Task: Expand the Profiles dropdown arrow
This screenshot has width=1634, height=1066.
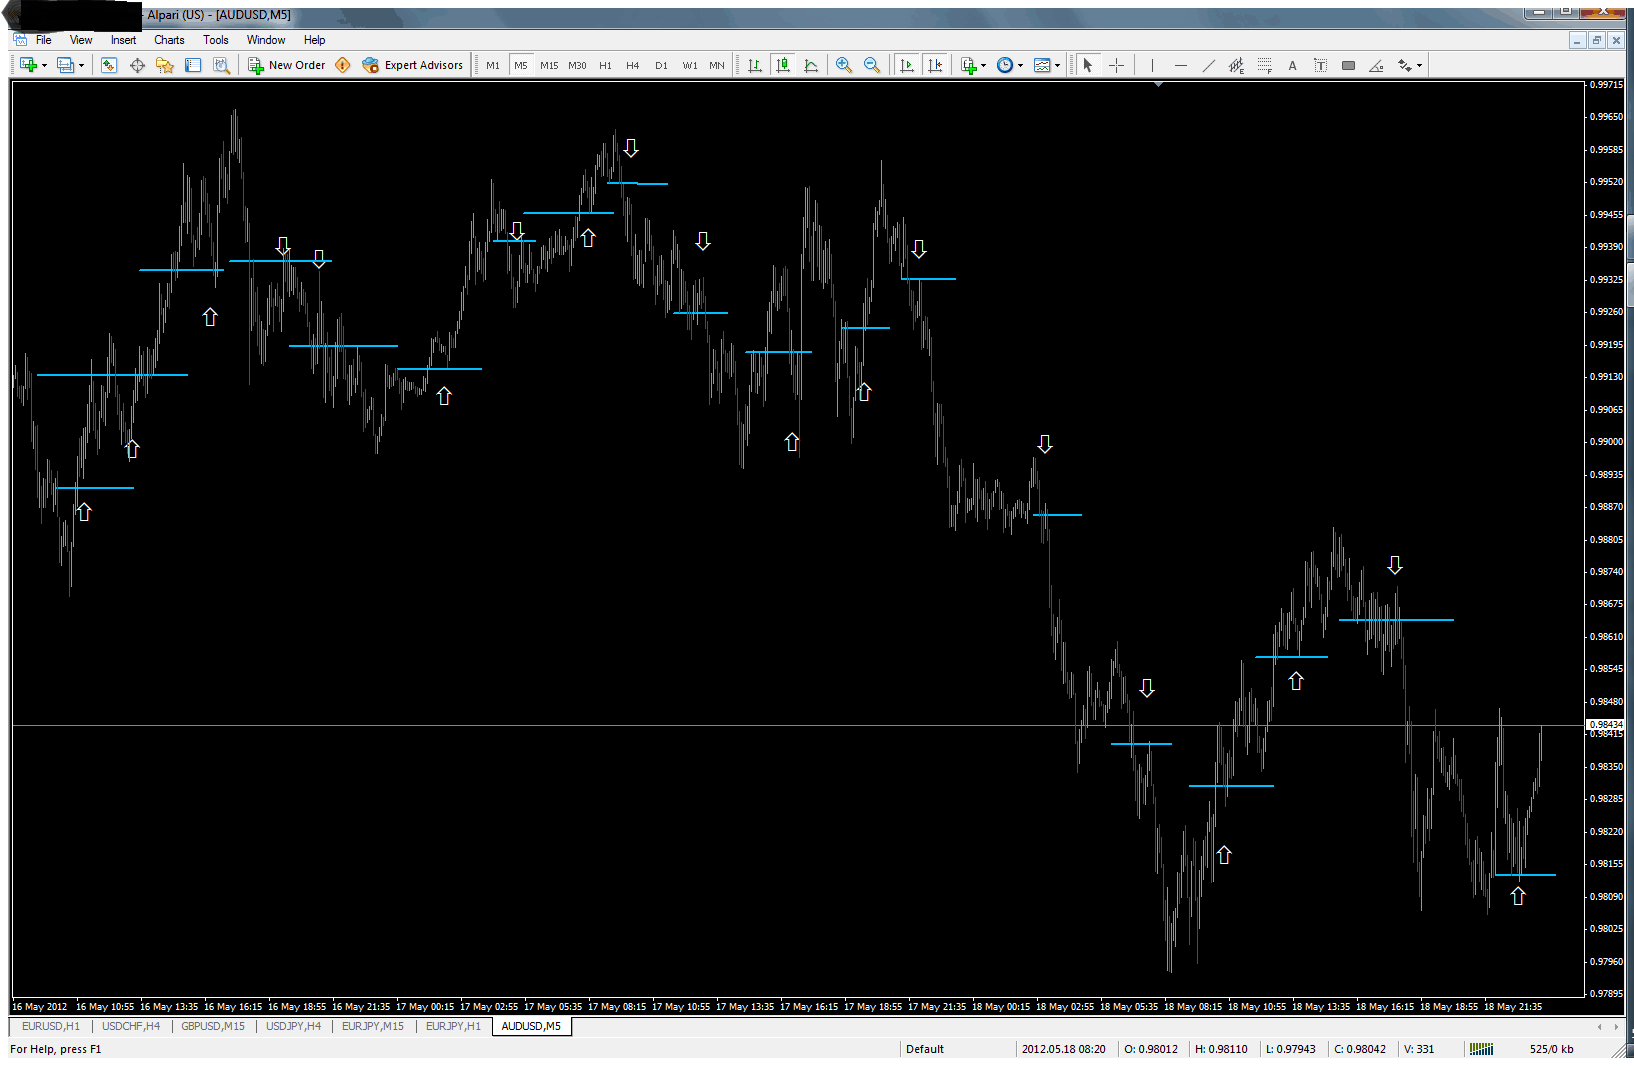Action: (81, 65)
